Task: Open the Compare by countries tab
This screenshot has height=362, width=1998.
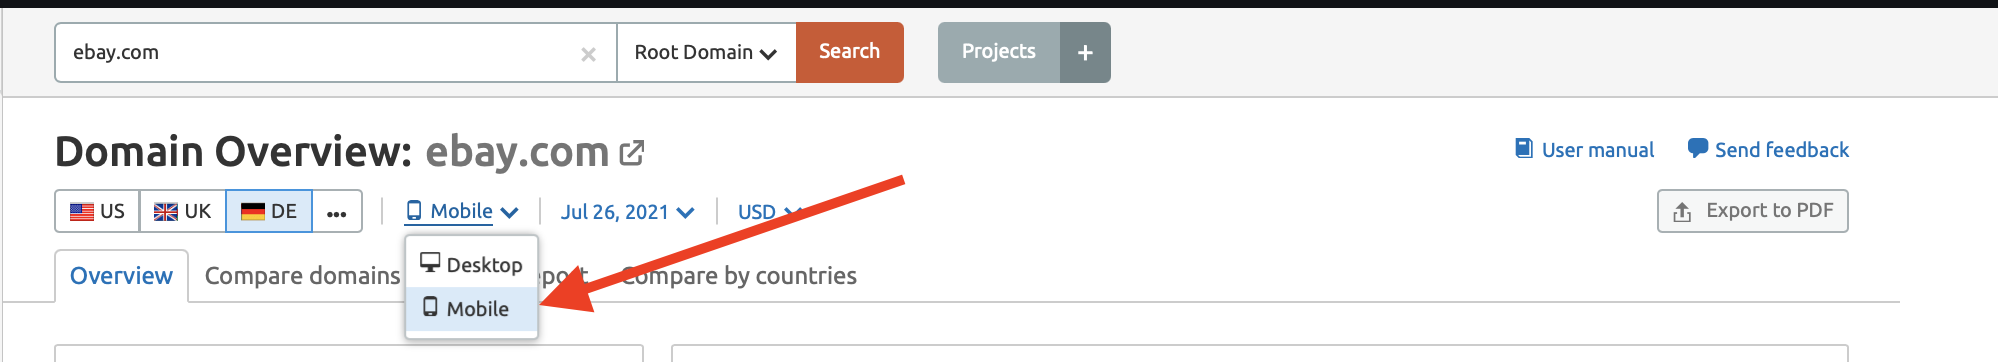Action: click(739, 276)
